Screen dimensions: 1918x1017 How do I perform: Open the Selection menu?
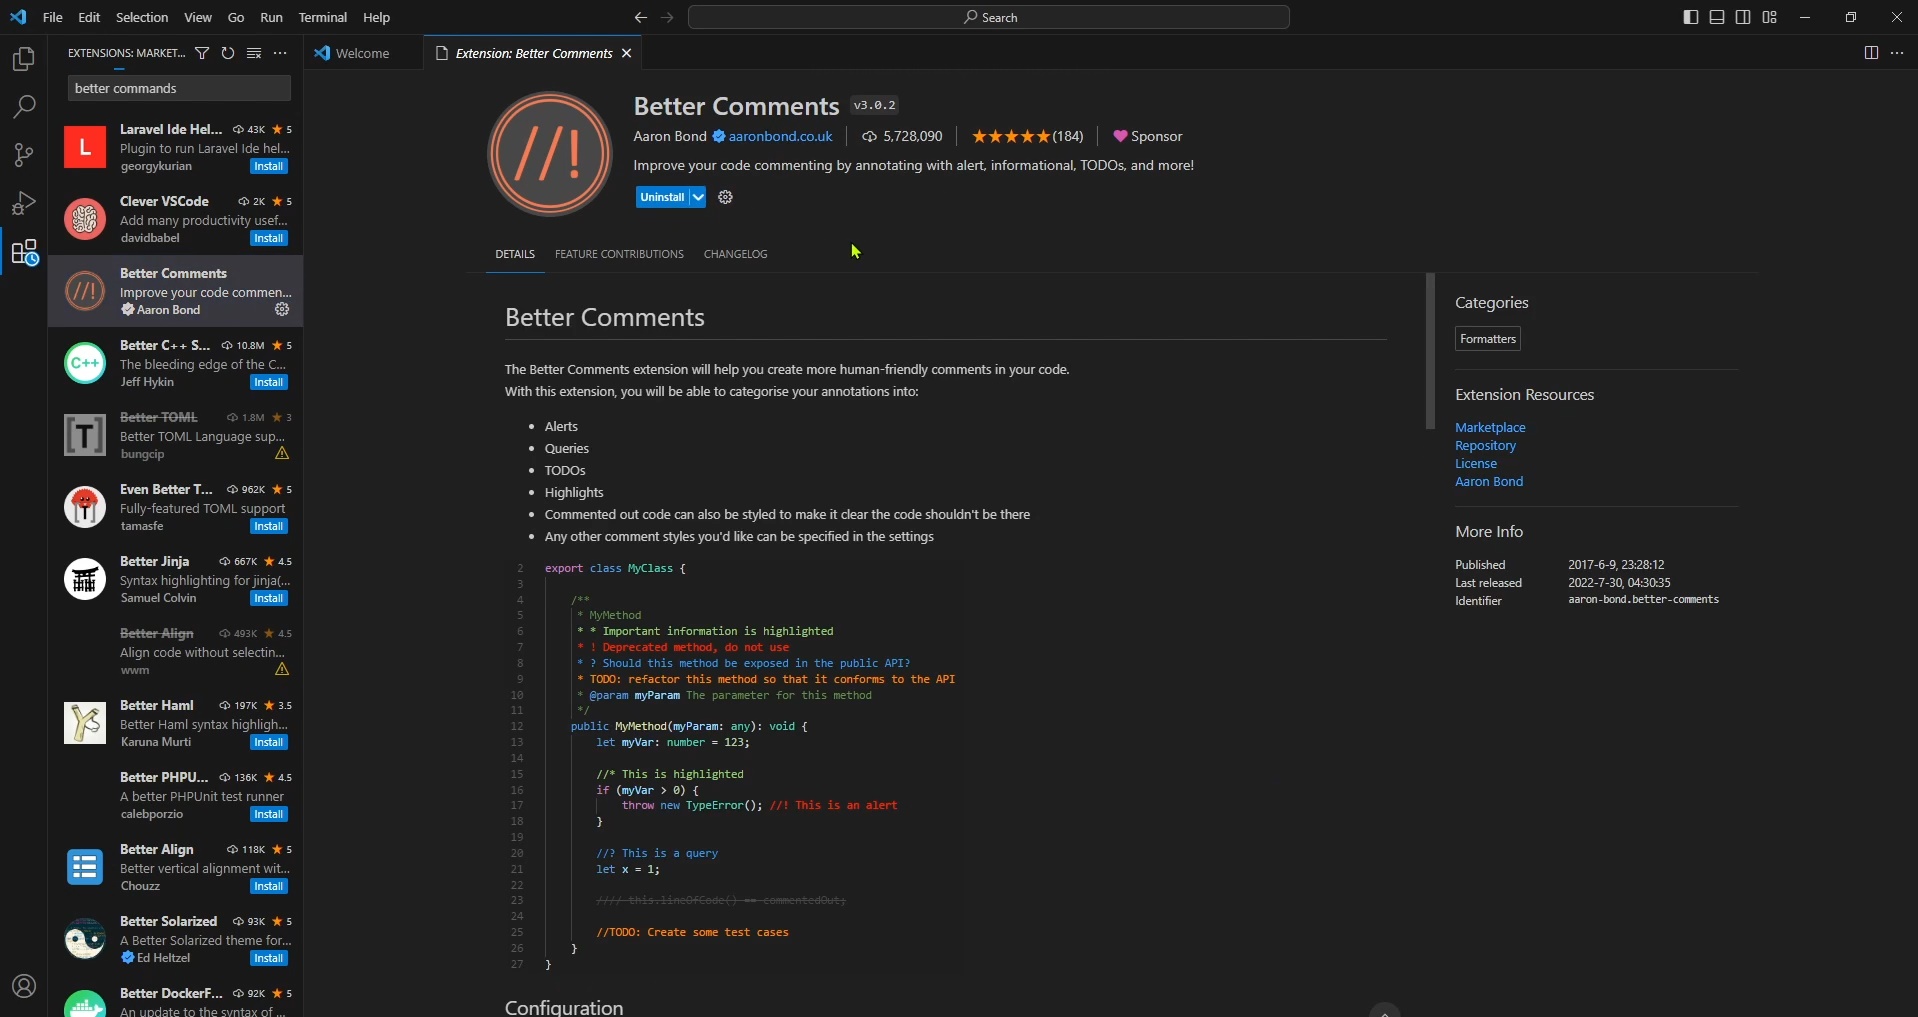coord(142,17)
